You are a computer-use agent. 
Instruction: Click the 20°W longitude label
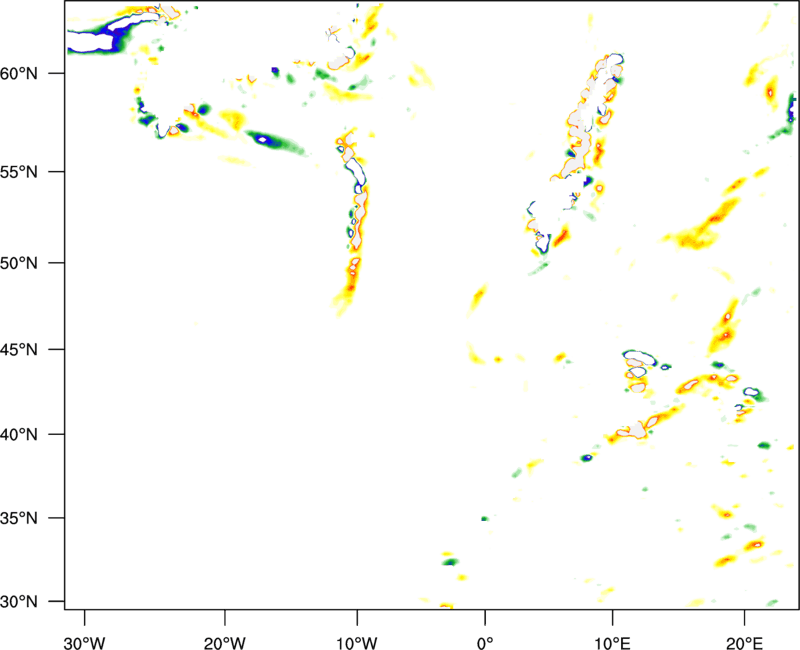(x=224, y=643)
